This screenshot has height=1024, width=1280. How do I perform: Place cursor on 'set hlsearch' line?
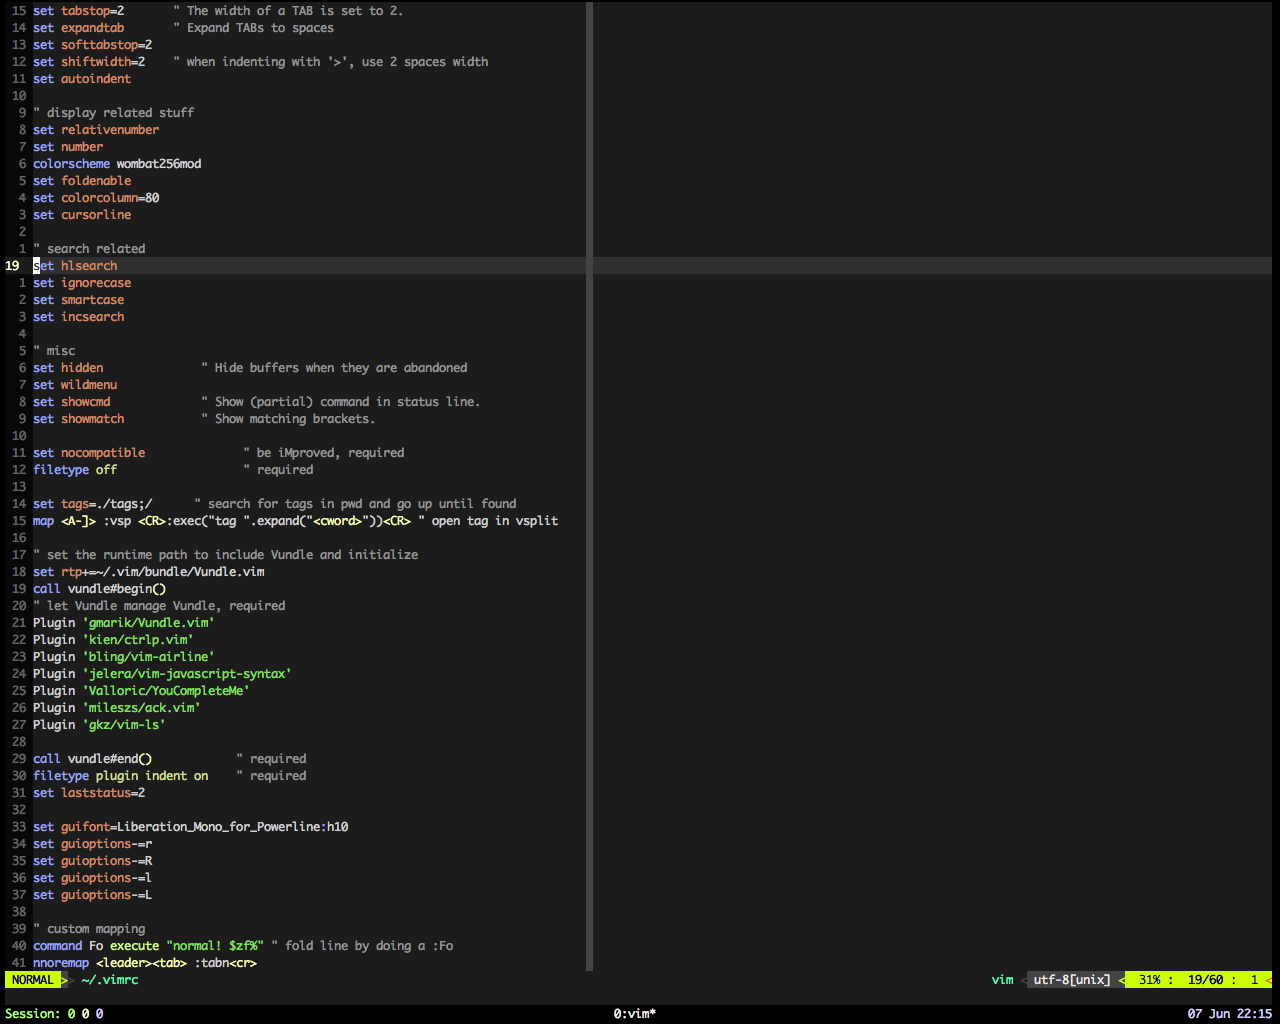click(x=75, y=266)
